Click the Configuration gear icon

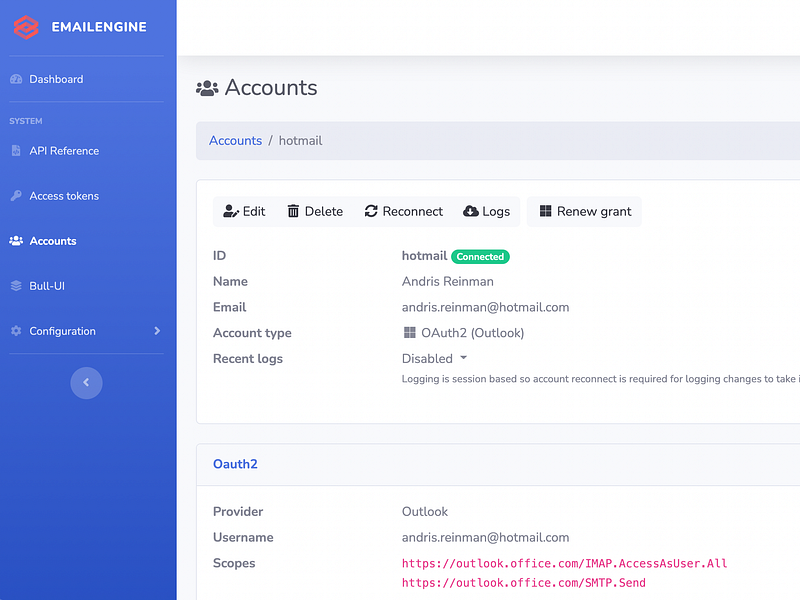coord(18,330)
